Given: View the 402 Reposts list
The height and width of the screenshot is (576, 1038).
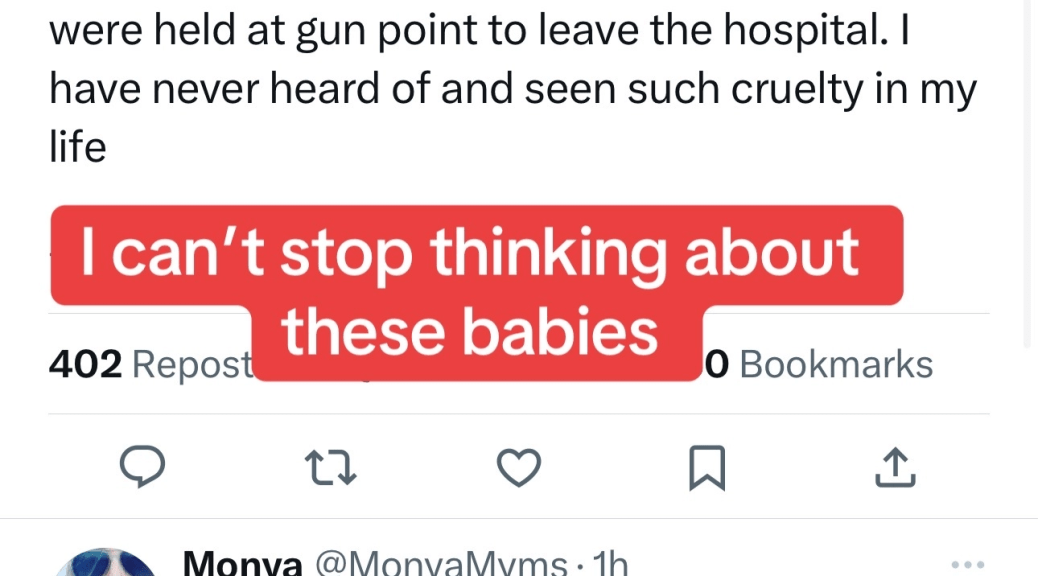Looking at the screenshot, I should click(x=150, y=365).
